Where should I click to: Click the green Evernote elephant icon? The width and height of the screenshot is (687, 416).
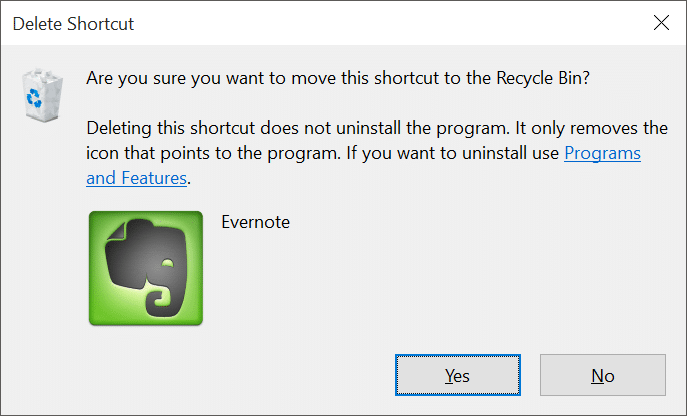(x=146, y=268)
